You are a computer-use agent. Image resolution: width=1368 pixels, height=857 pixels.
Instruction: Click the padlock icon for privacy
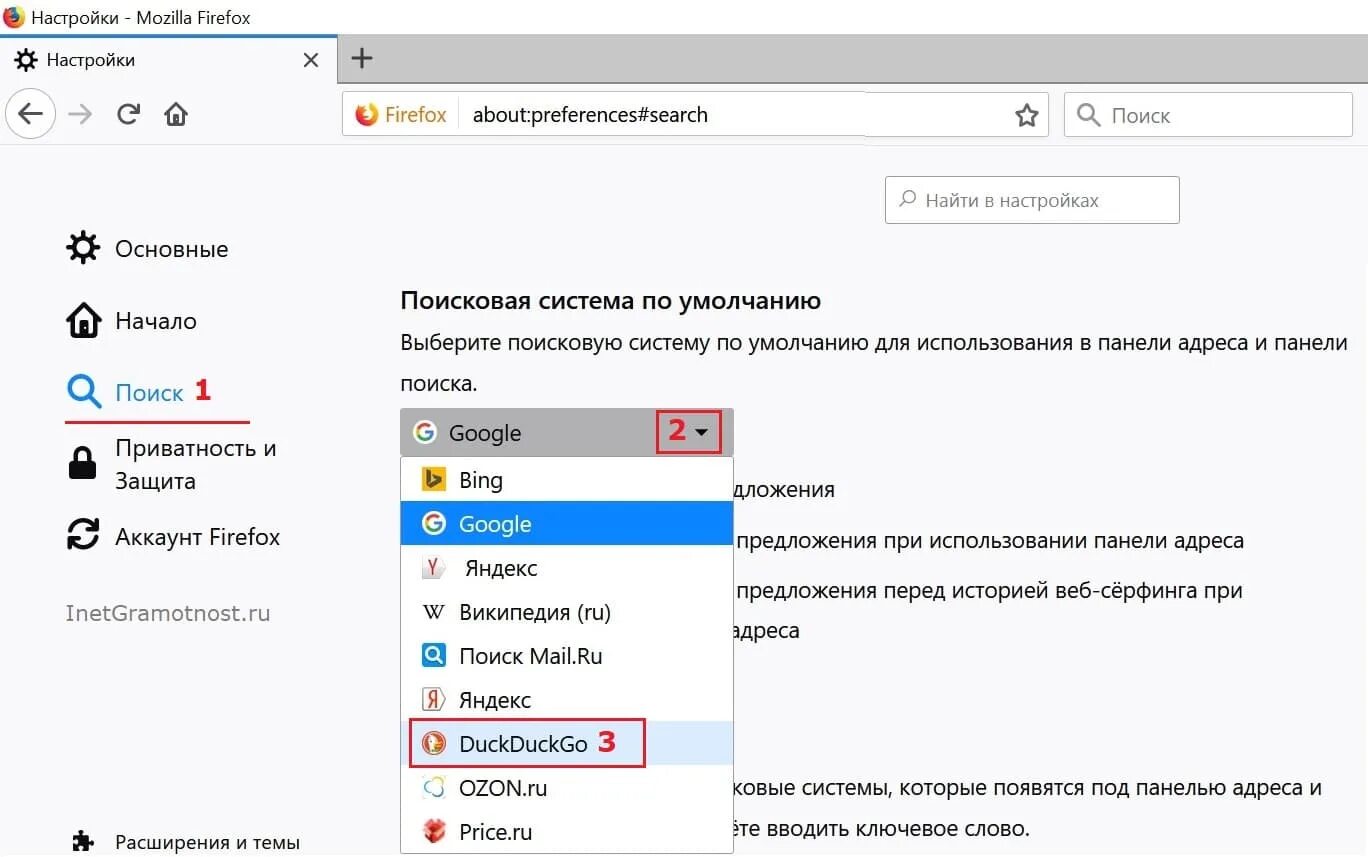[x=82, y=462]
